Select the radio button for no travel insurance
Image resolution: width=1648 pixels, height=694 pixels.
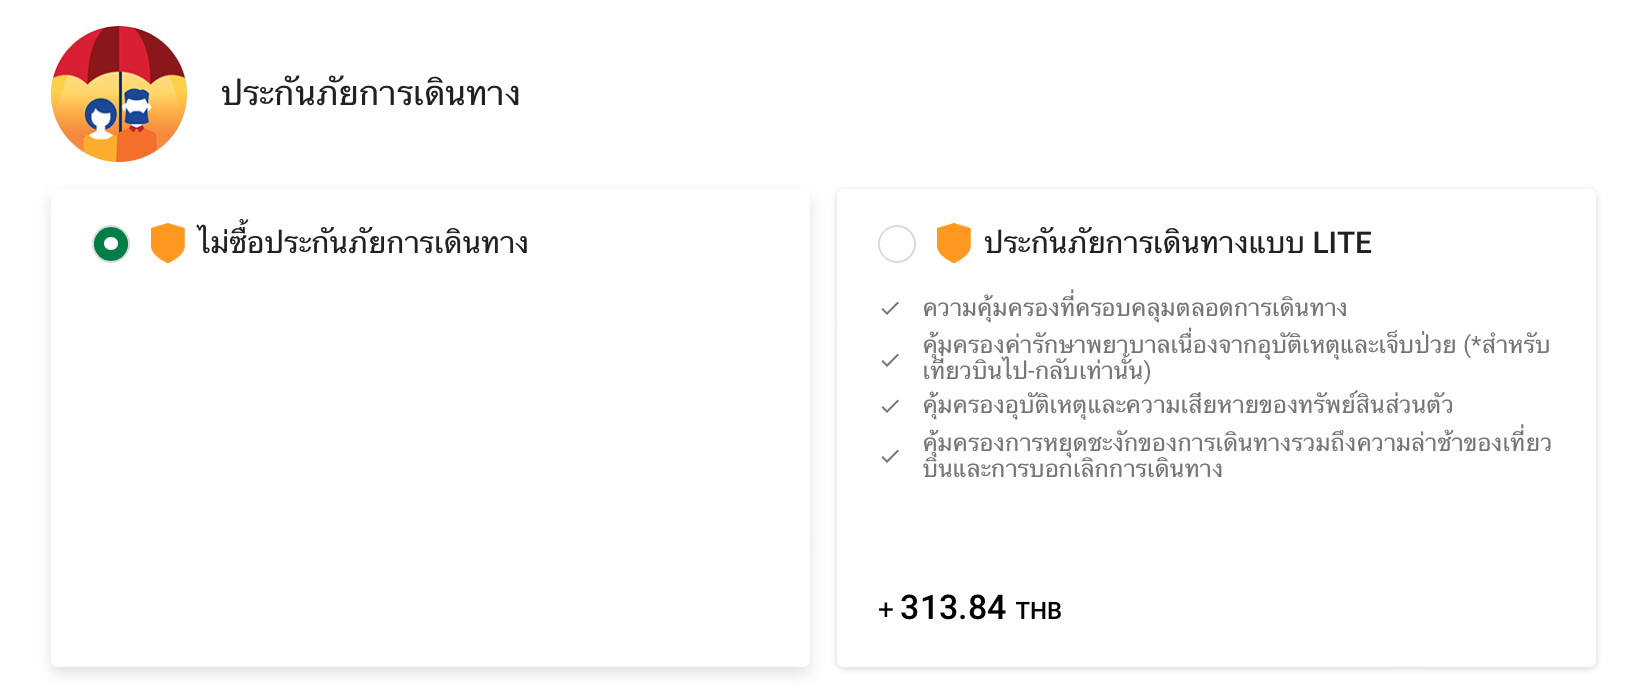point(111,242)
